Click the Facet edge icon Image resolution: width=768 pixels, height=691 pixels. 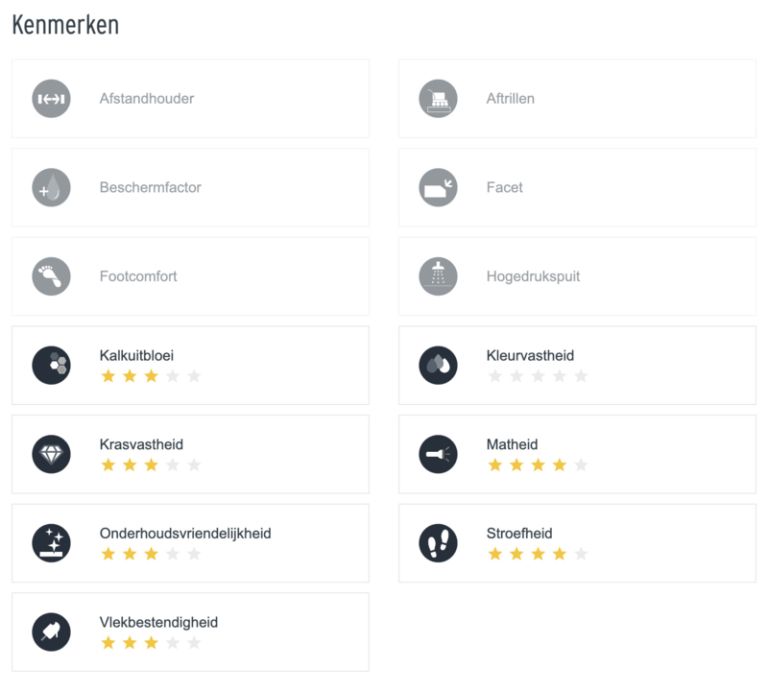[x=438, y=188]
